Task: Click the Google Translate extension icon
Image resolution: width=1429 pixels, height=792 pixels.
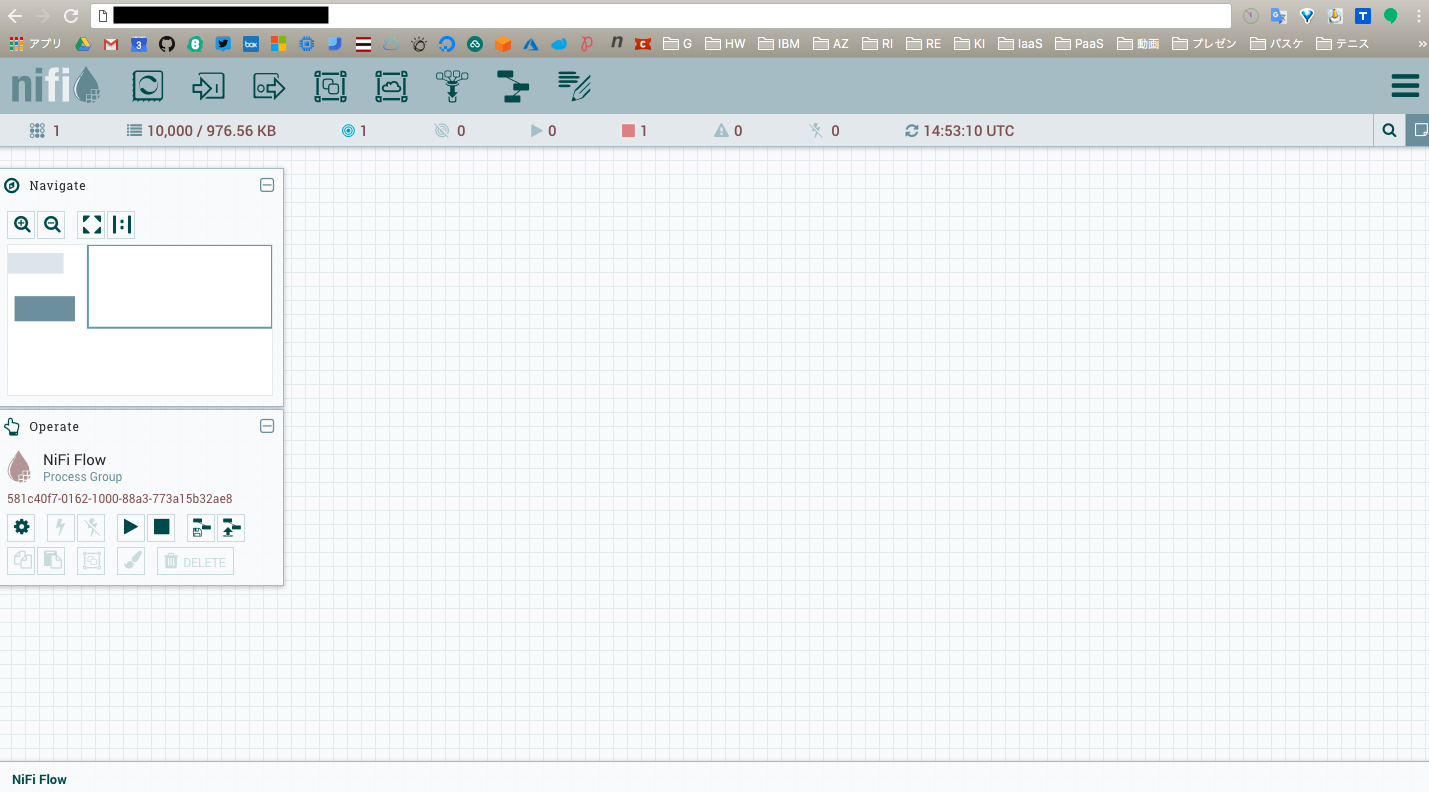Action: 1278,15
